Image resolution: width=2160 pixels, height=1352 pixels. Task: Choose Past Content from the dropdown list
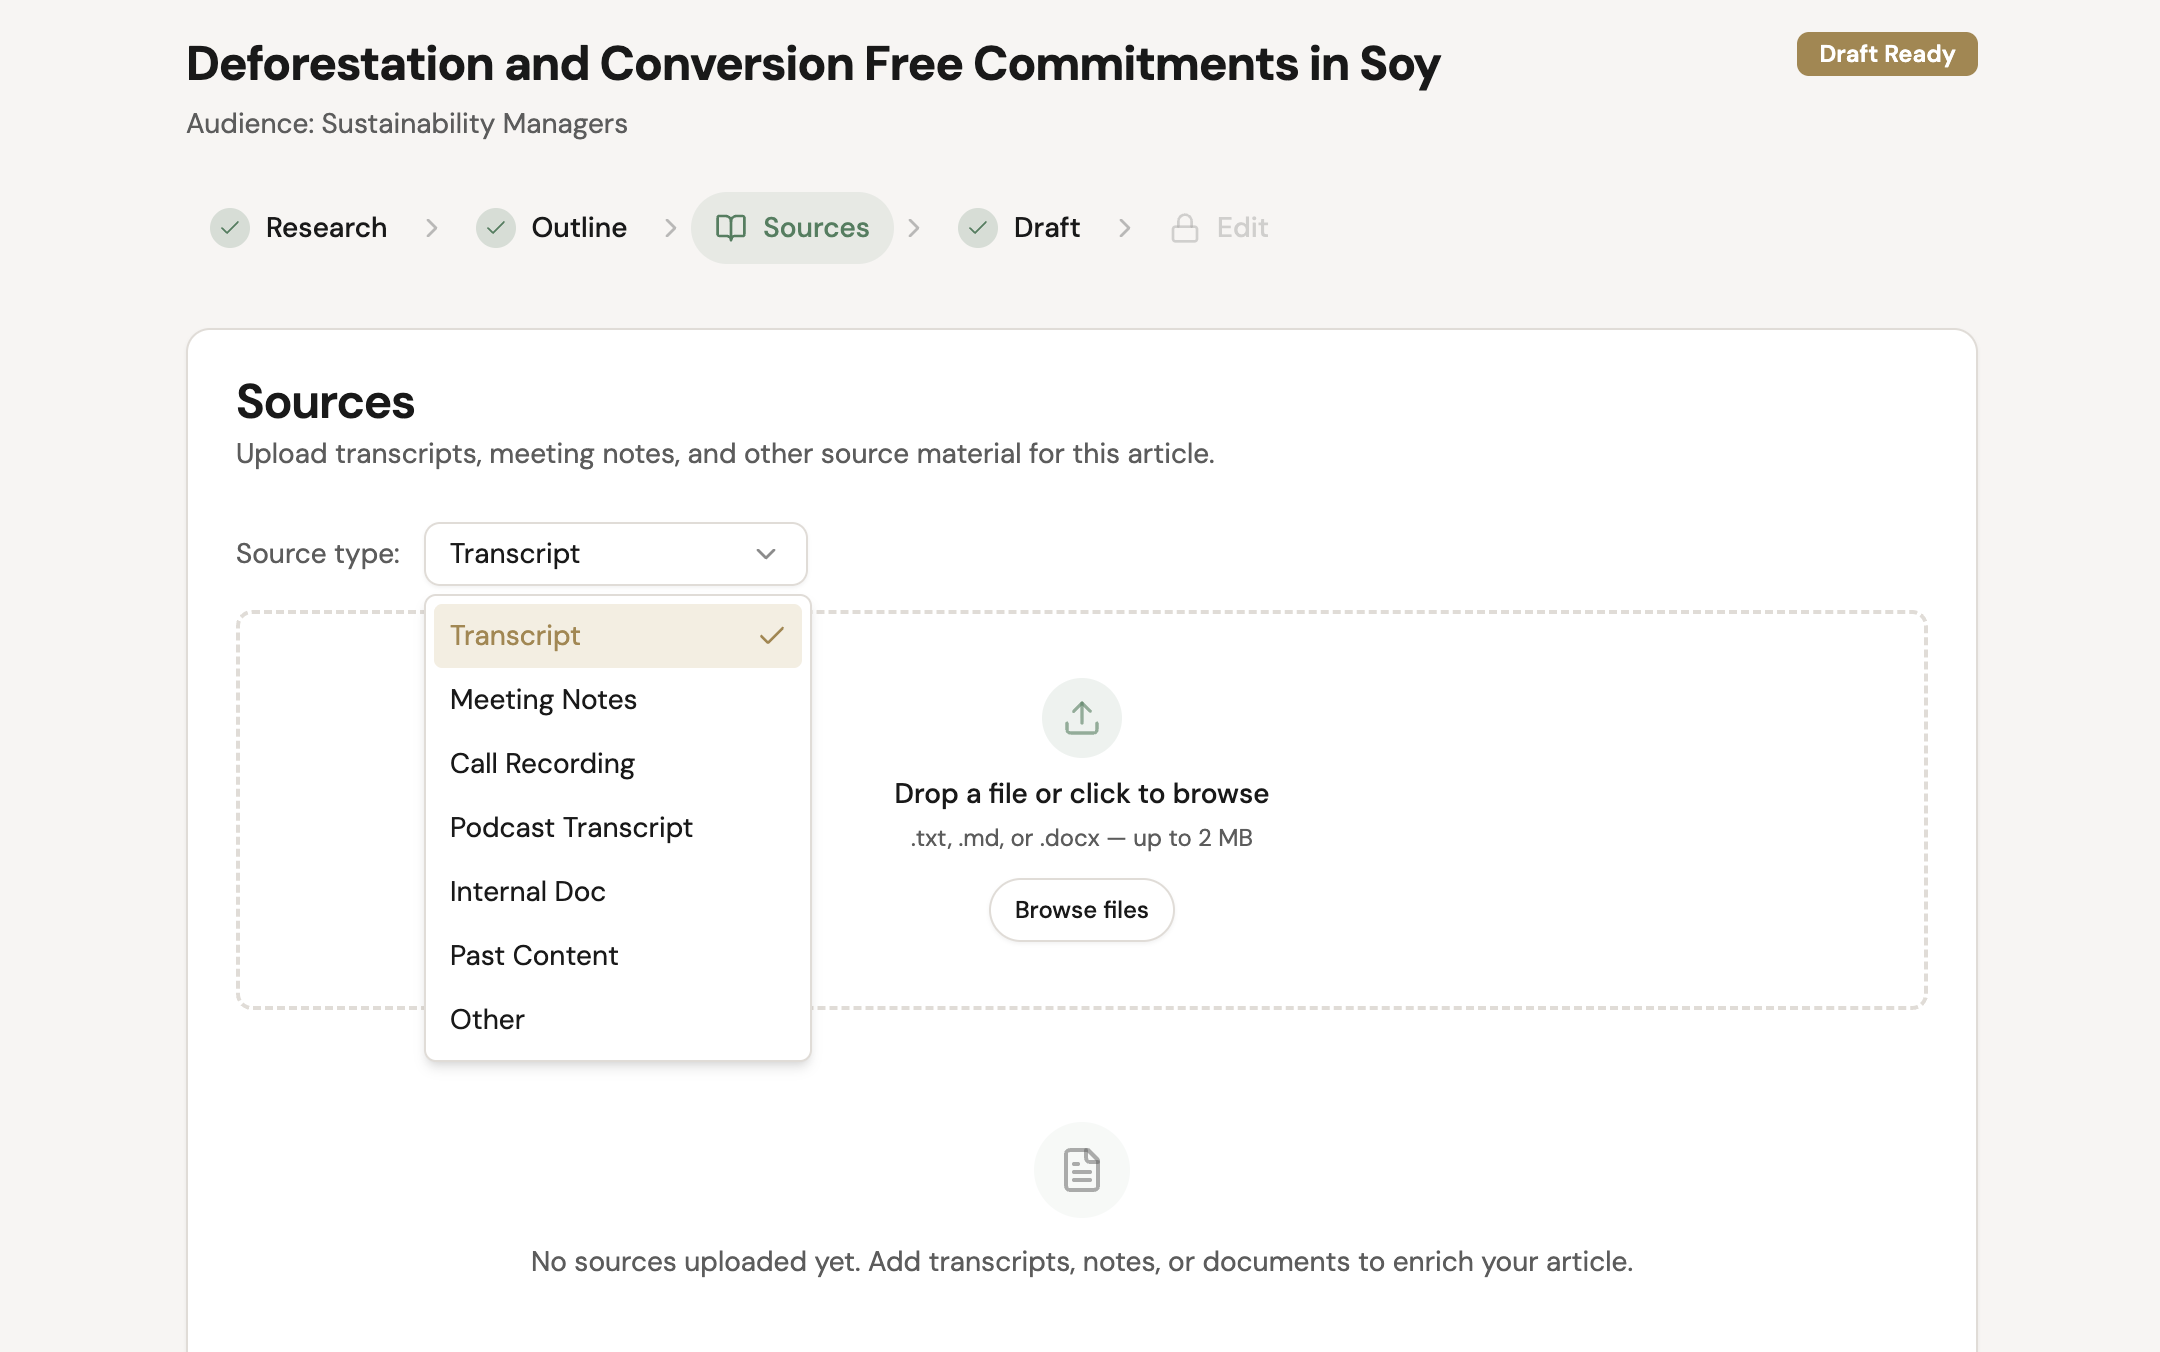[x=534, y=956]
